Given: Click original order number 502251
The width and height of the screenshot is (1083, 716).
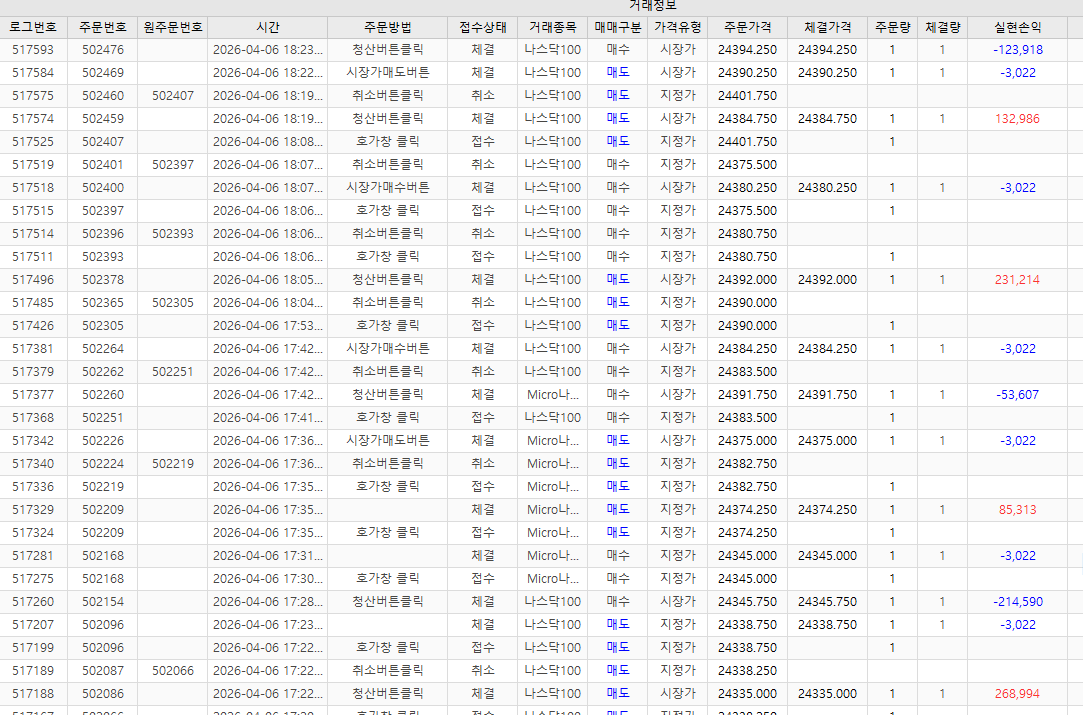Looking at the screenshot, I should pos(173,371).
